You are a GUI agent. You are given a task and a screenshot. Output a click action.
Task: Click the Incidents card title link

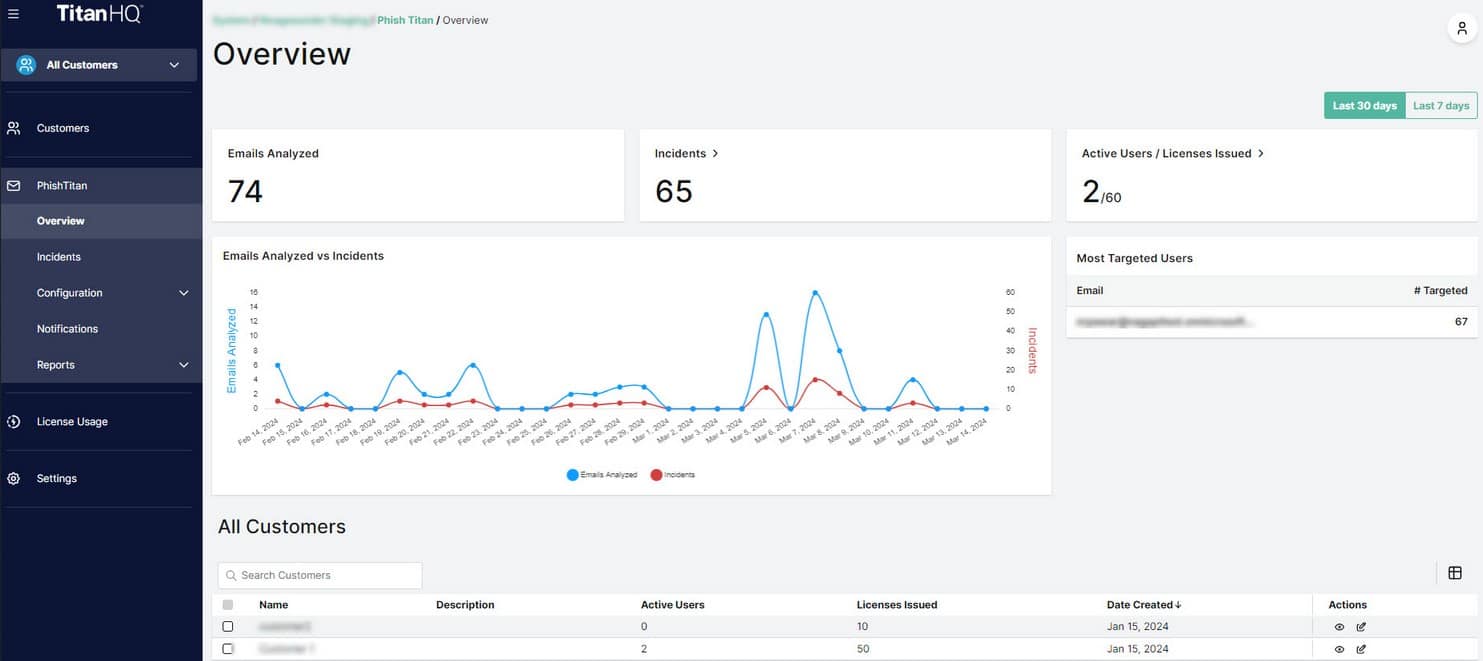[680, 154]
